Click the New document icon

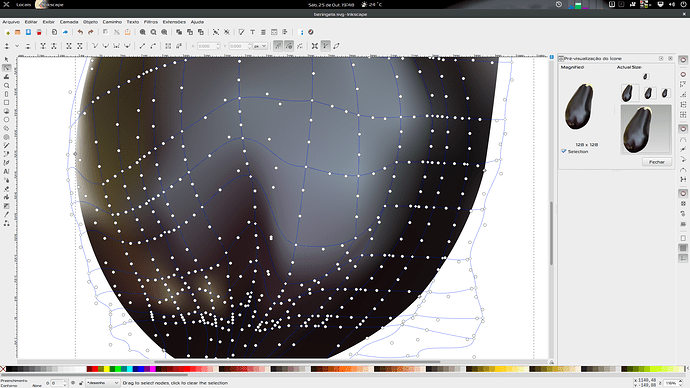pos(7,32)
